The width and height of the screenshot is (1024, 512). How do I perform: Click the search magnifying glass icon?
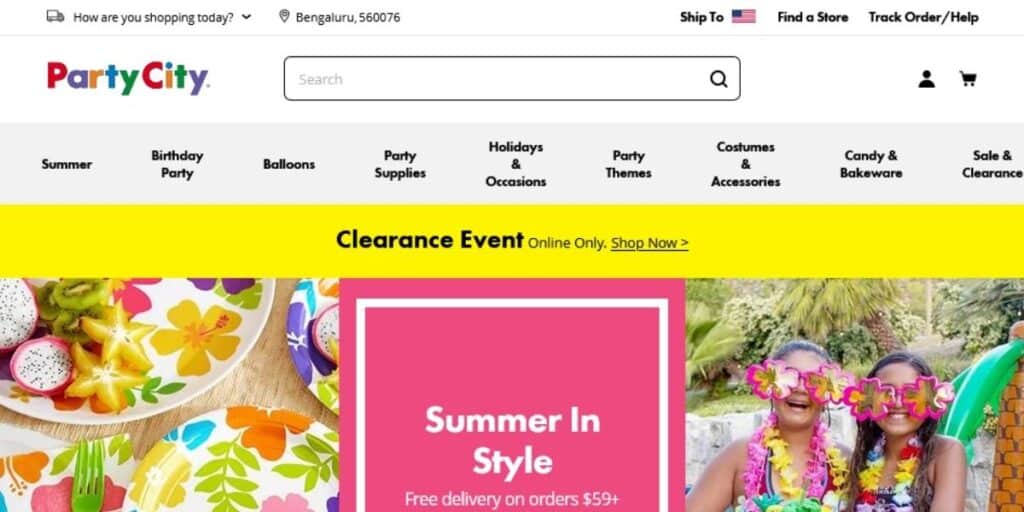[x=718, y=79]
